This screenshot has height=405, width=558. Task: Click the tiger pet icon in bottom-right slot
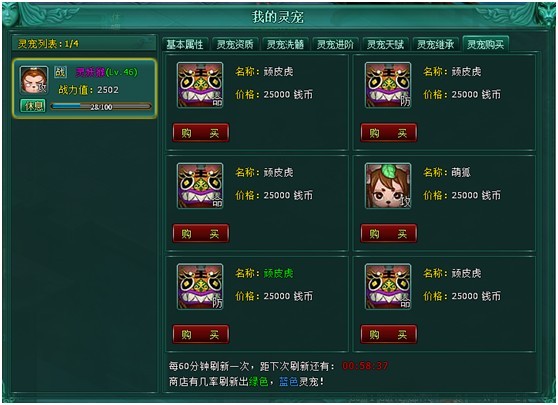[x=388, y=286]
